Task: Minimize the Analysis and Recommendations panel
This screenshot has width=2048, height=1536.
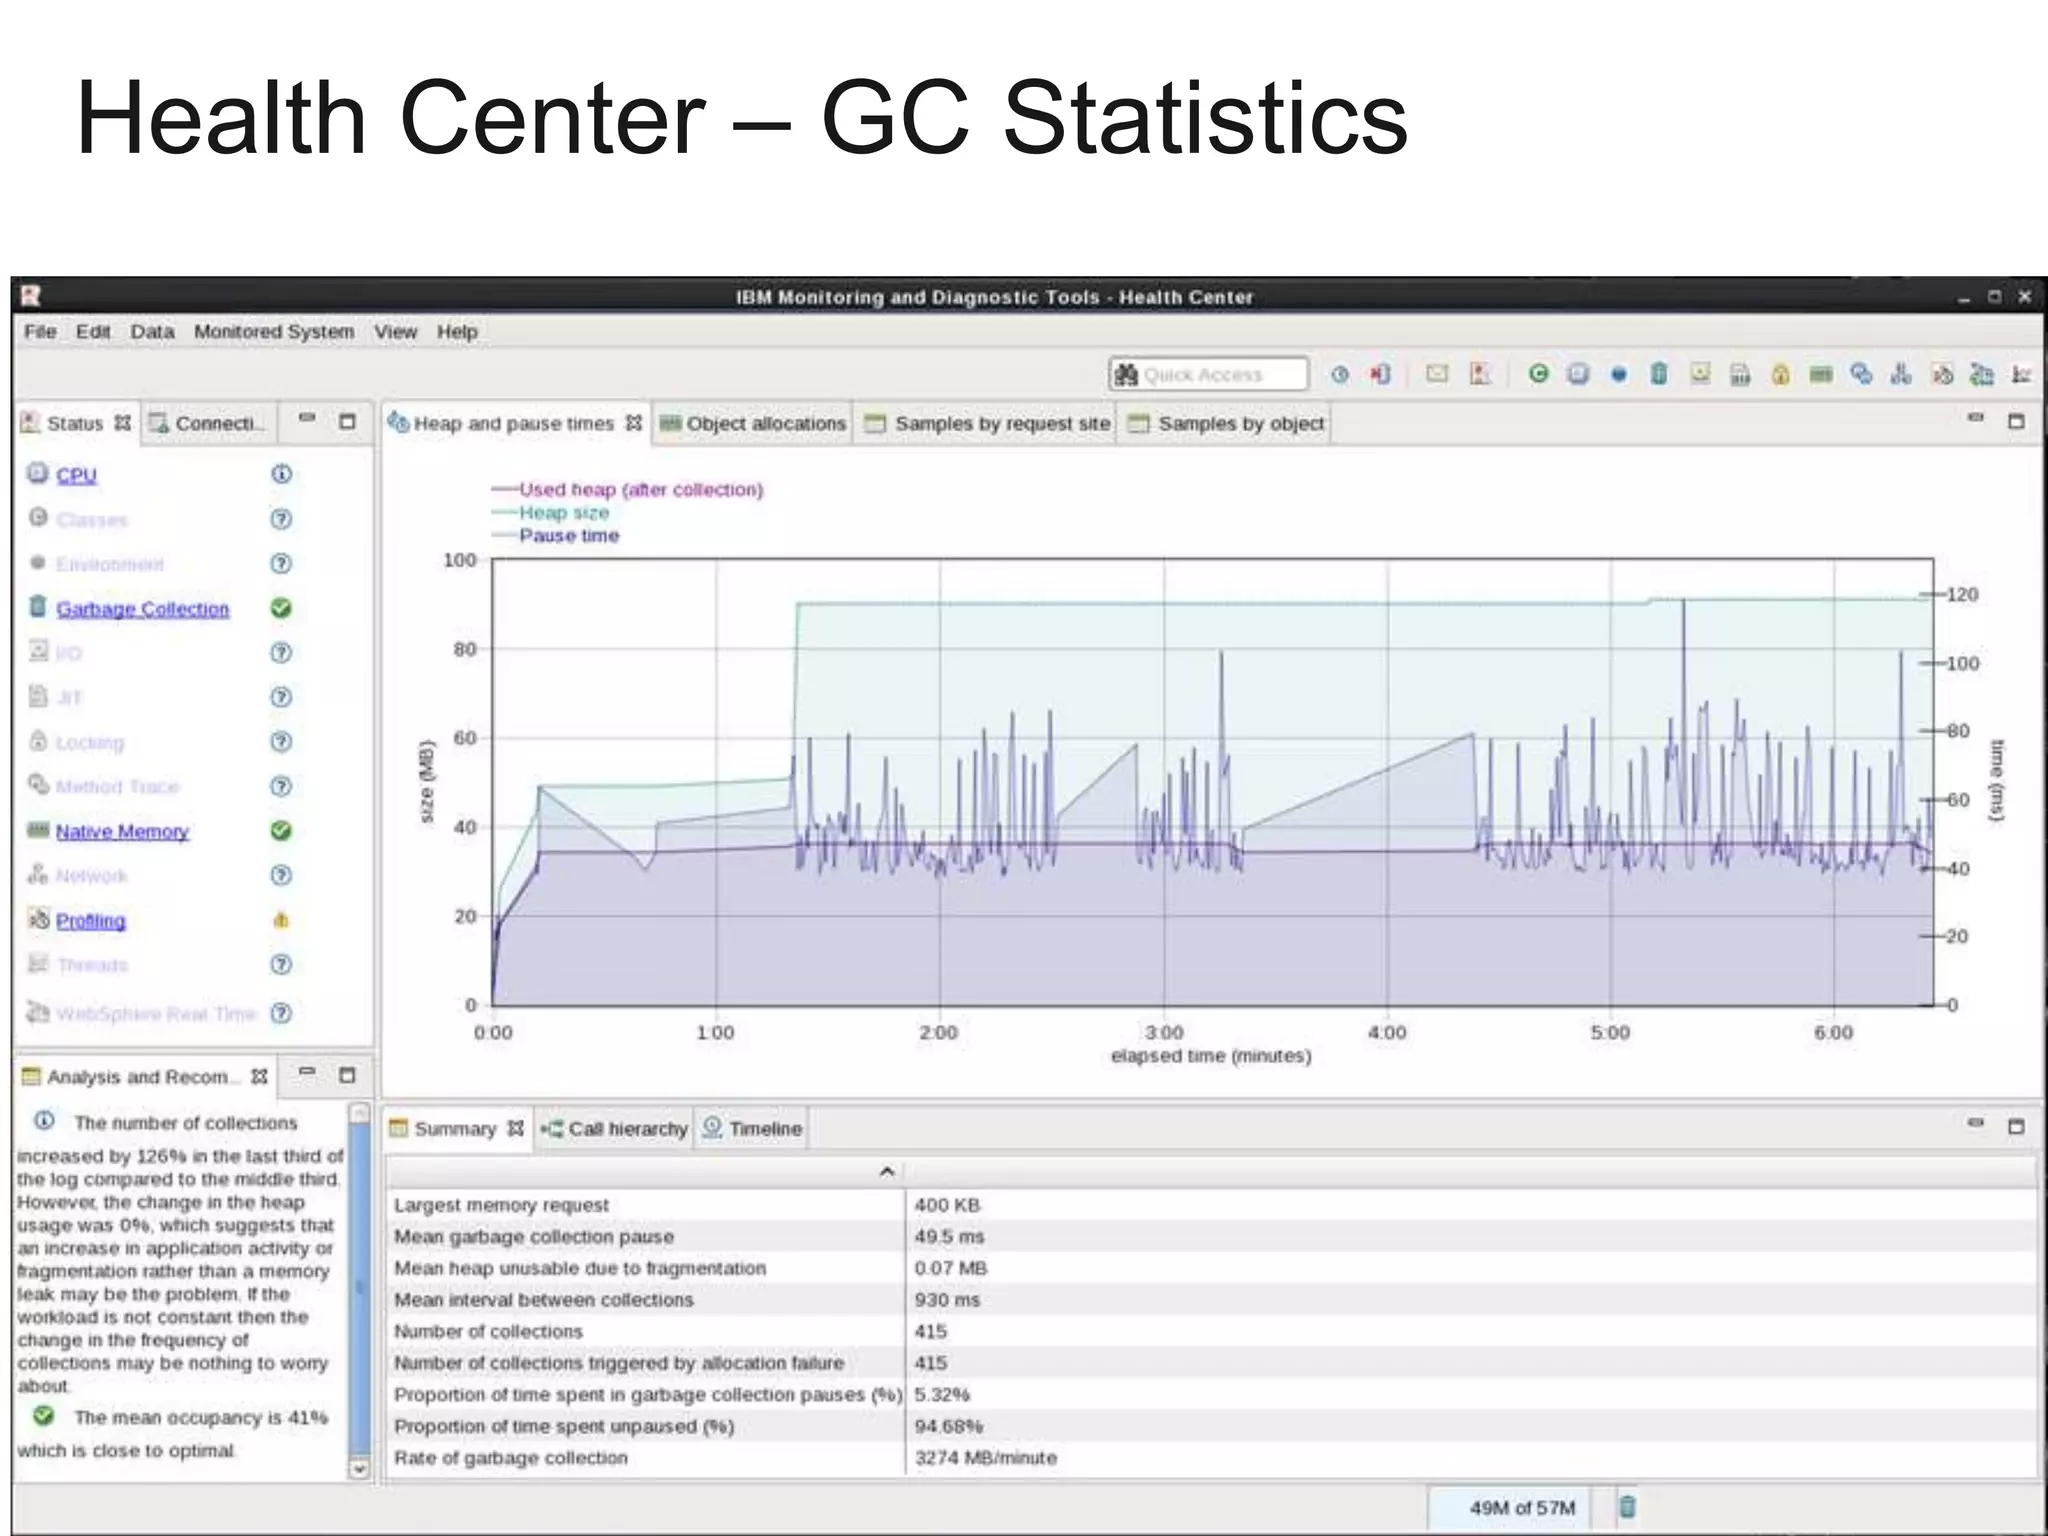Action: coord(307,1072)
